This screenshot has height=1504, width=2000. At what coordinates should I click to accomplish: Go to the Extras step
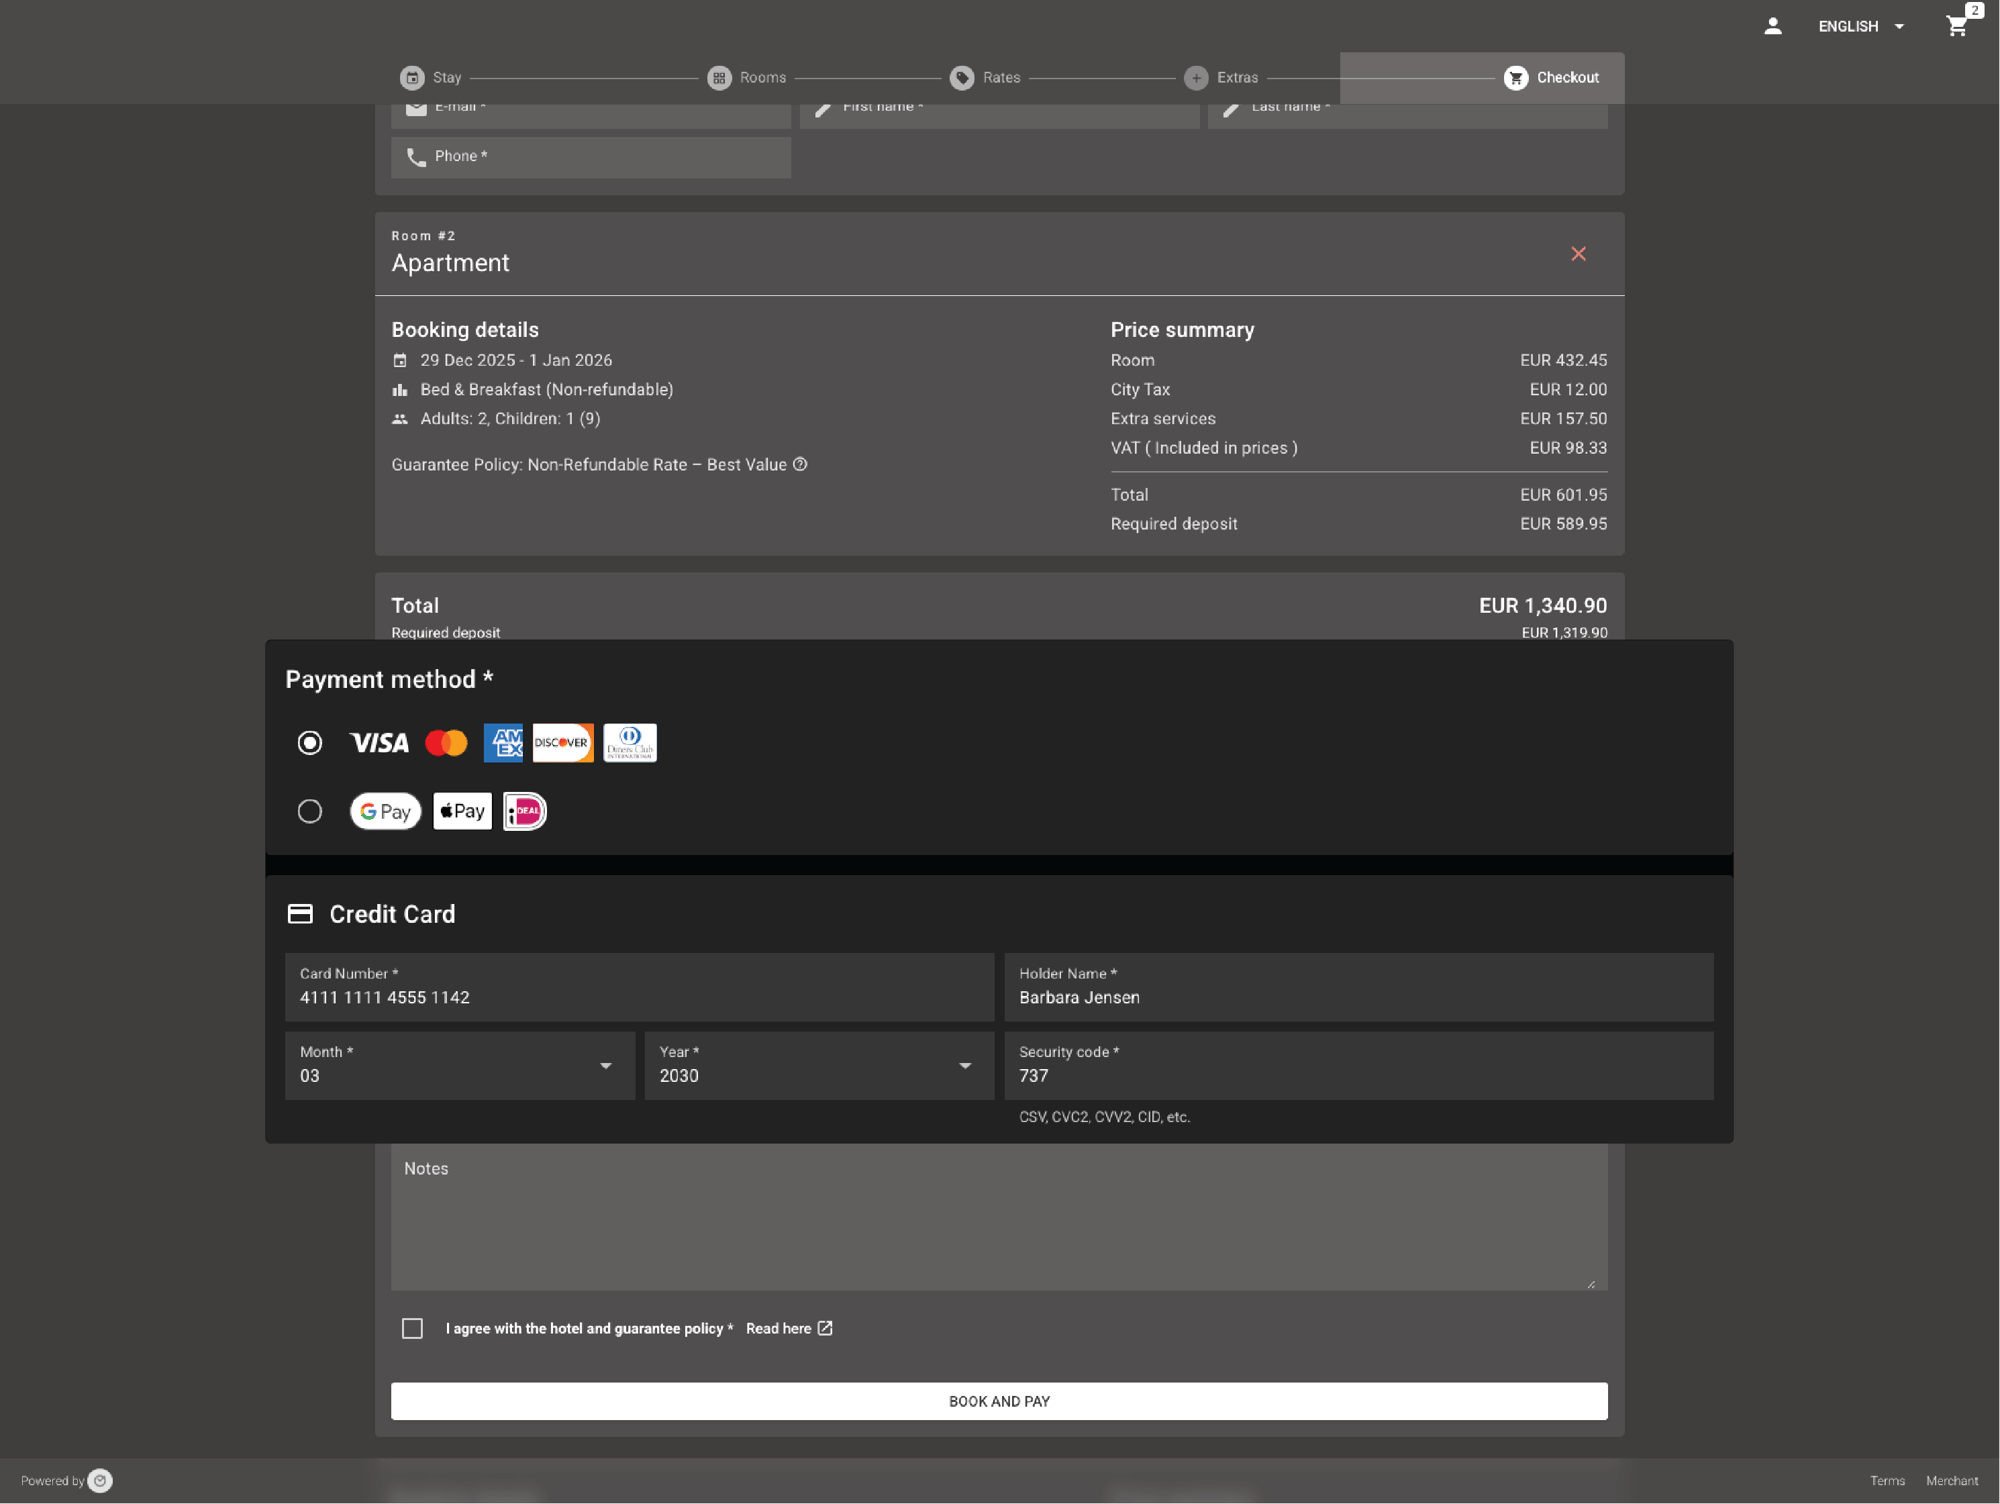tap(1223, 77)
